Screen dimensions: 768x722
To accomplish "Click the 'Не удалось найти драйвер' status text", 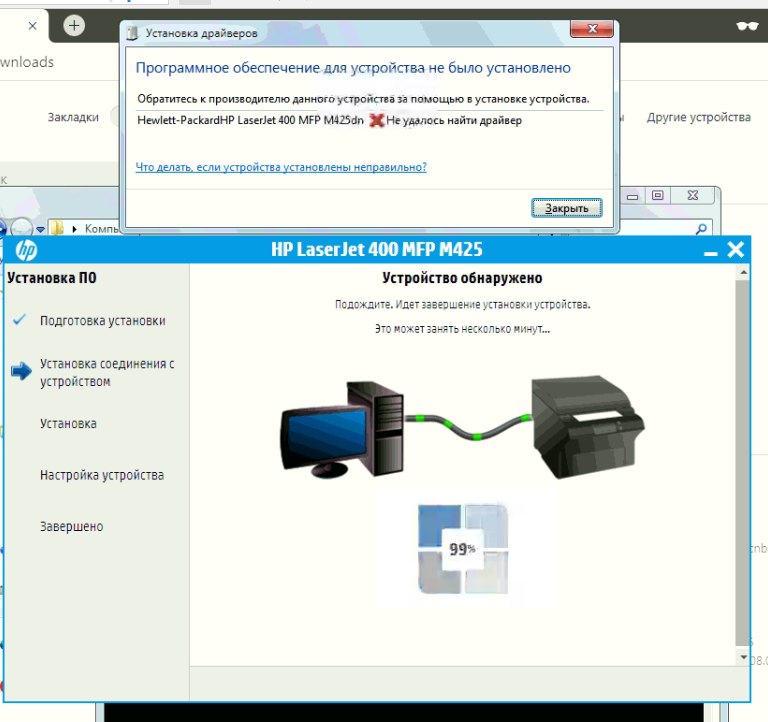I will pos(454,120).
